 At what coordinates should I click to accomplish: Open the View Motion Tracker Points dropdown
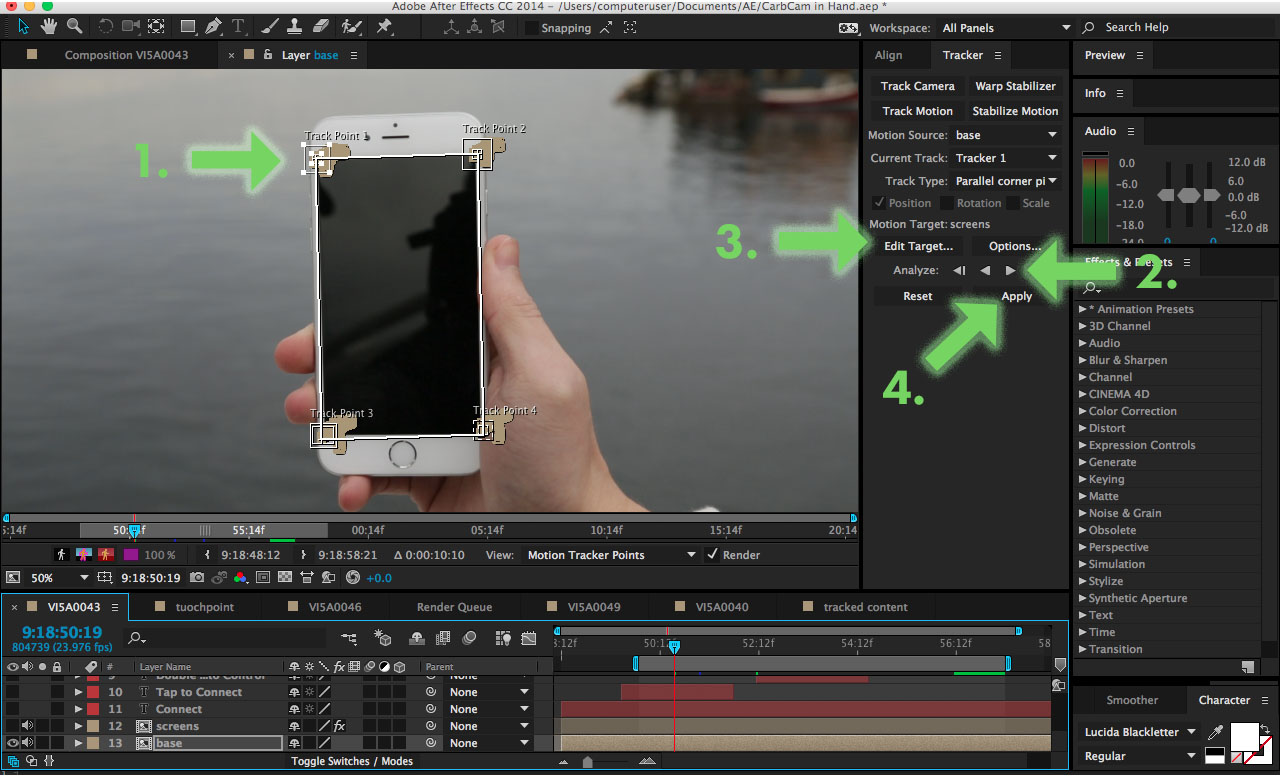(611, 555)
